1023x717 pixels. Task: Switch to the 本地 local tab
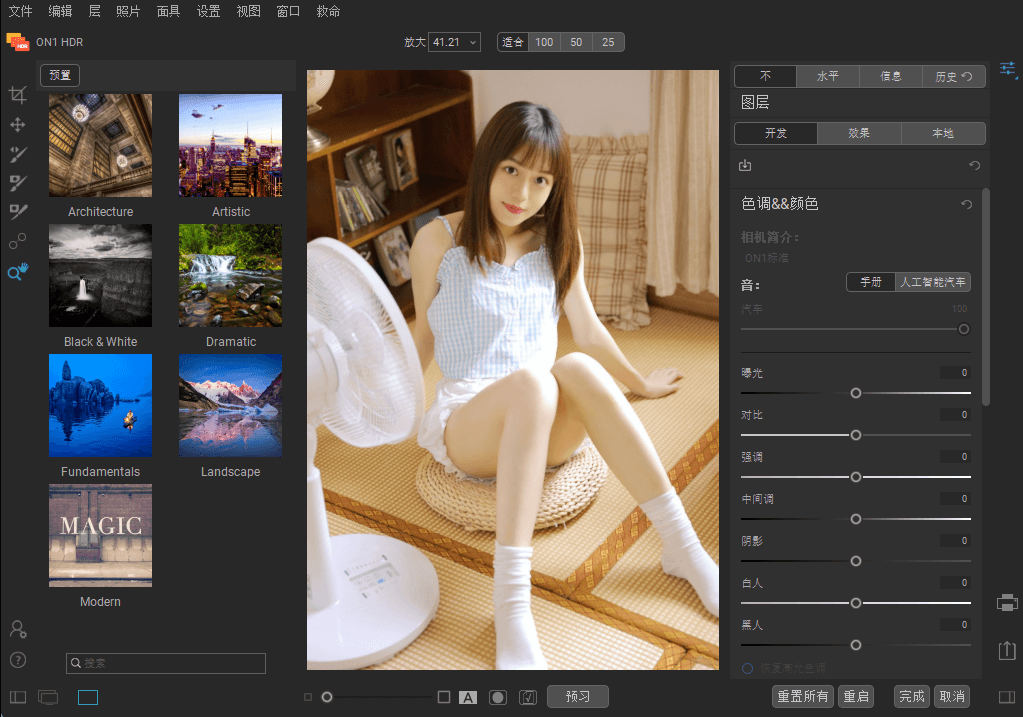click(943, 133)
